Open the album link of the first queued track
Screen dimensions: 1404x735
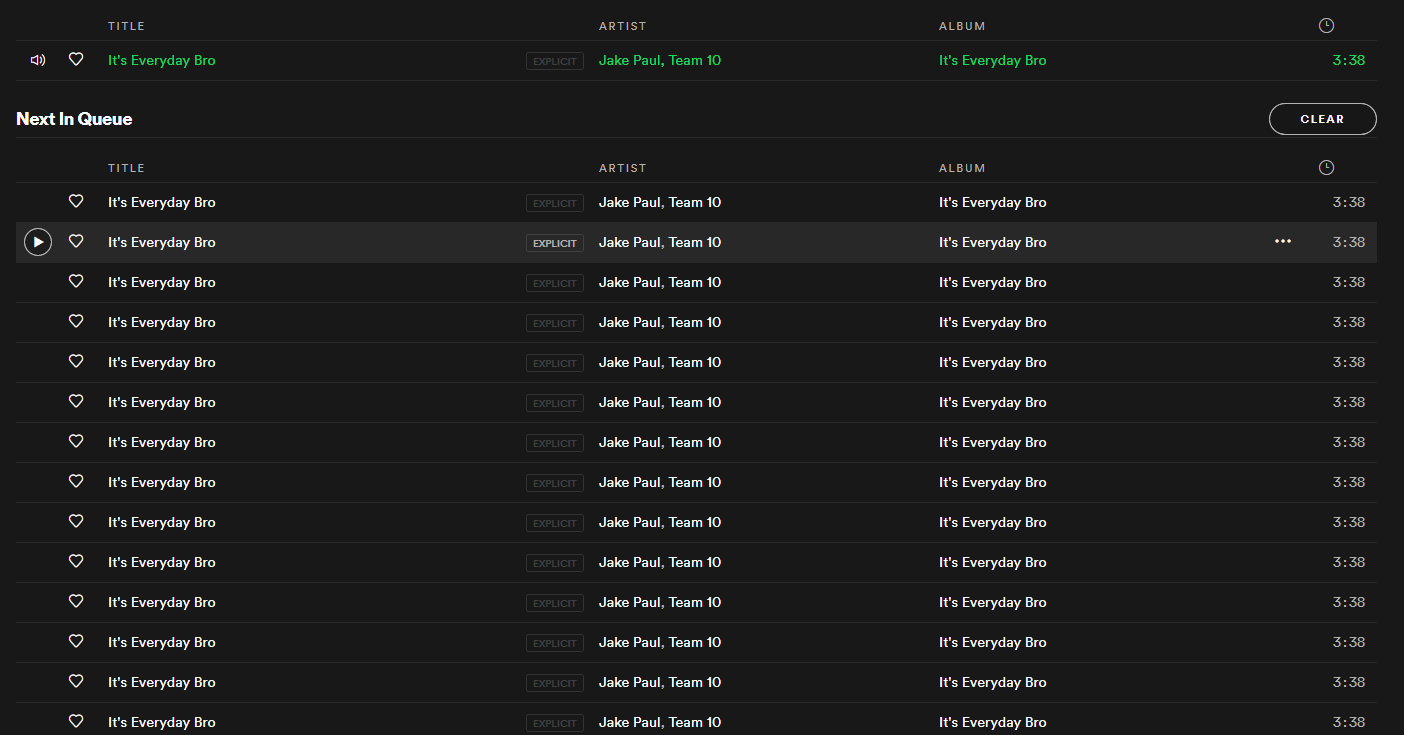click(x=992, y=202)
